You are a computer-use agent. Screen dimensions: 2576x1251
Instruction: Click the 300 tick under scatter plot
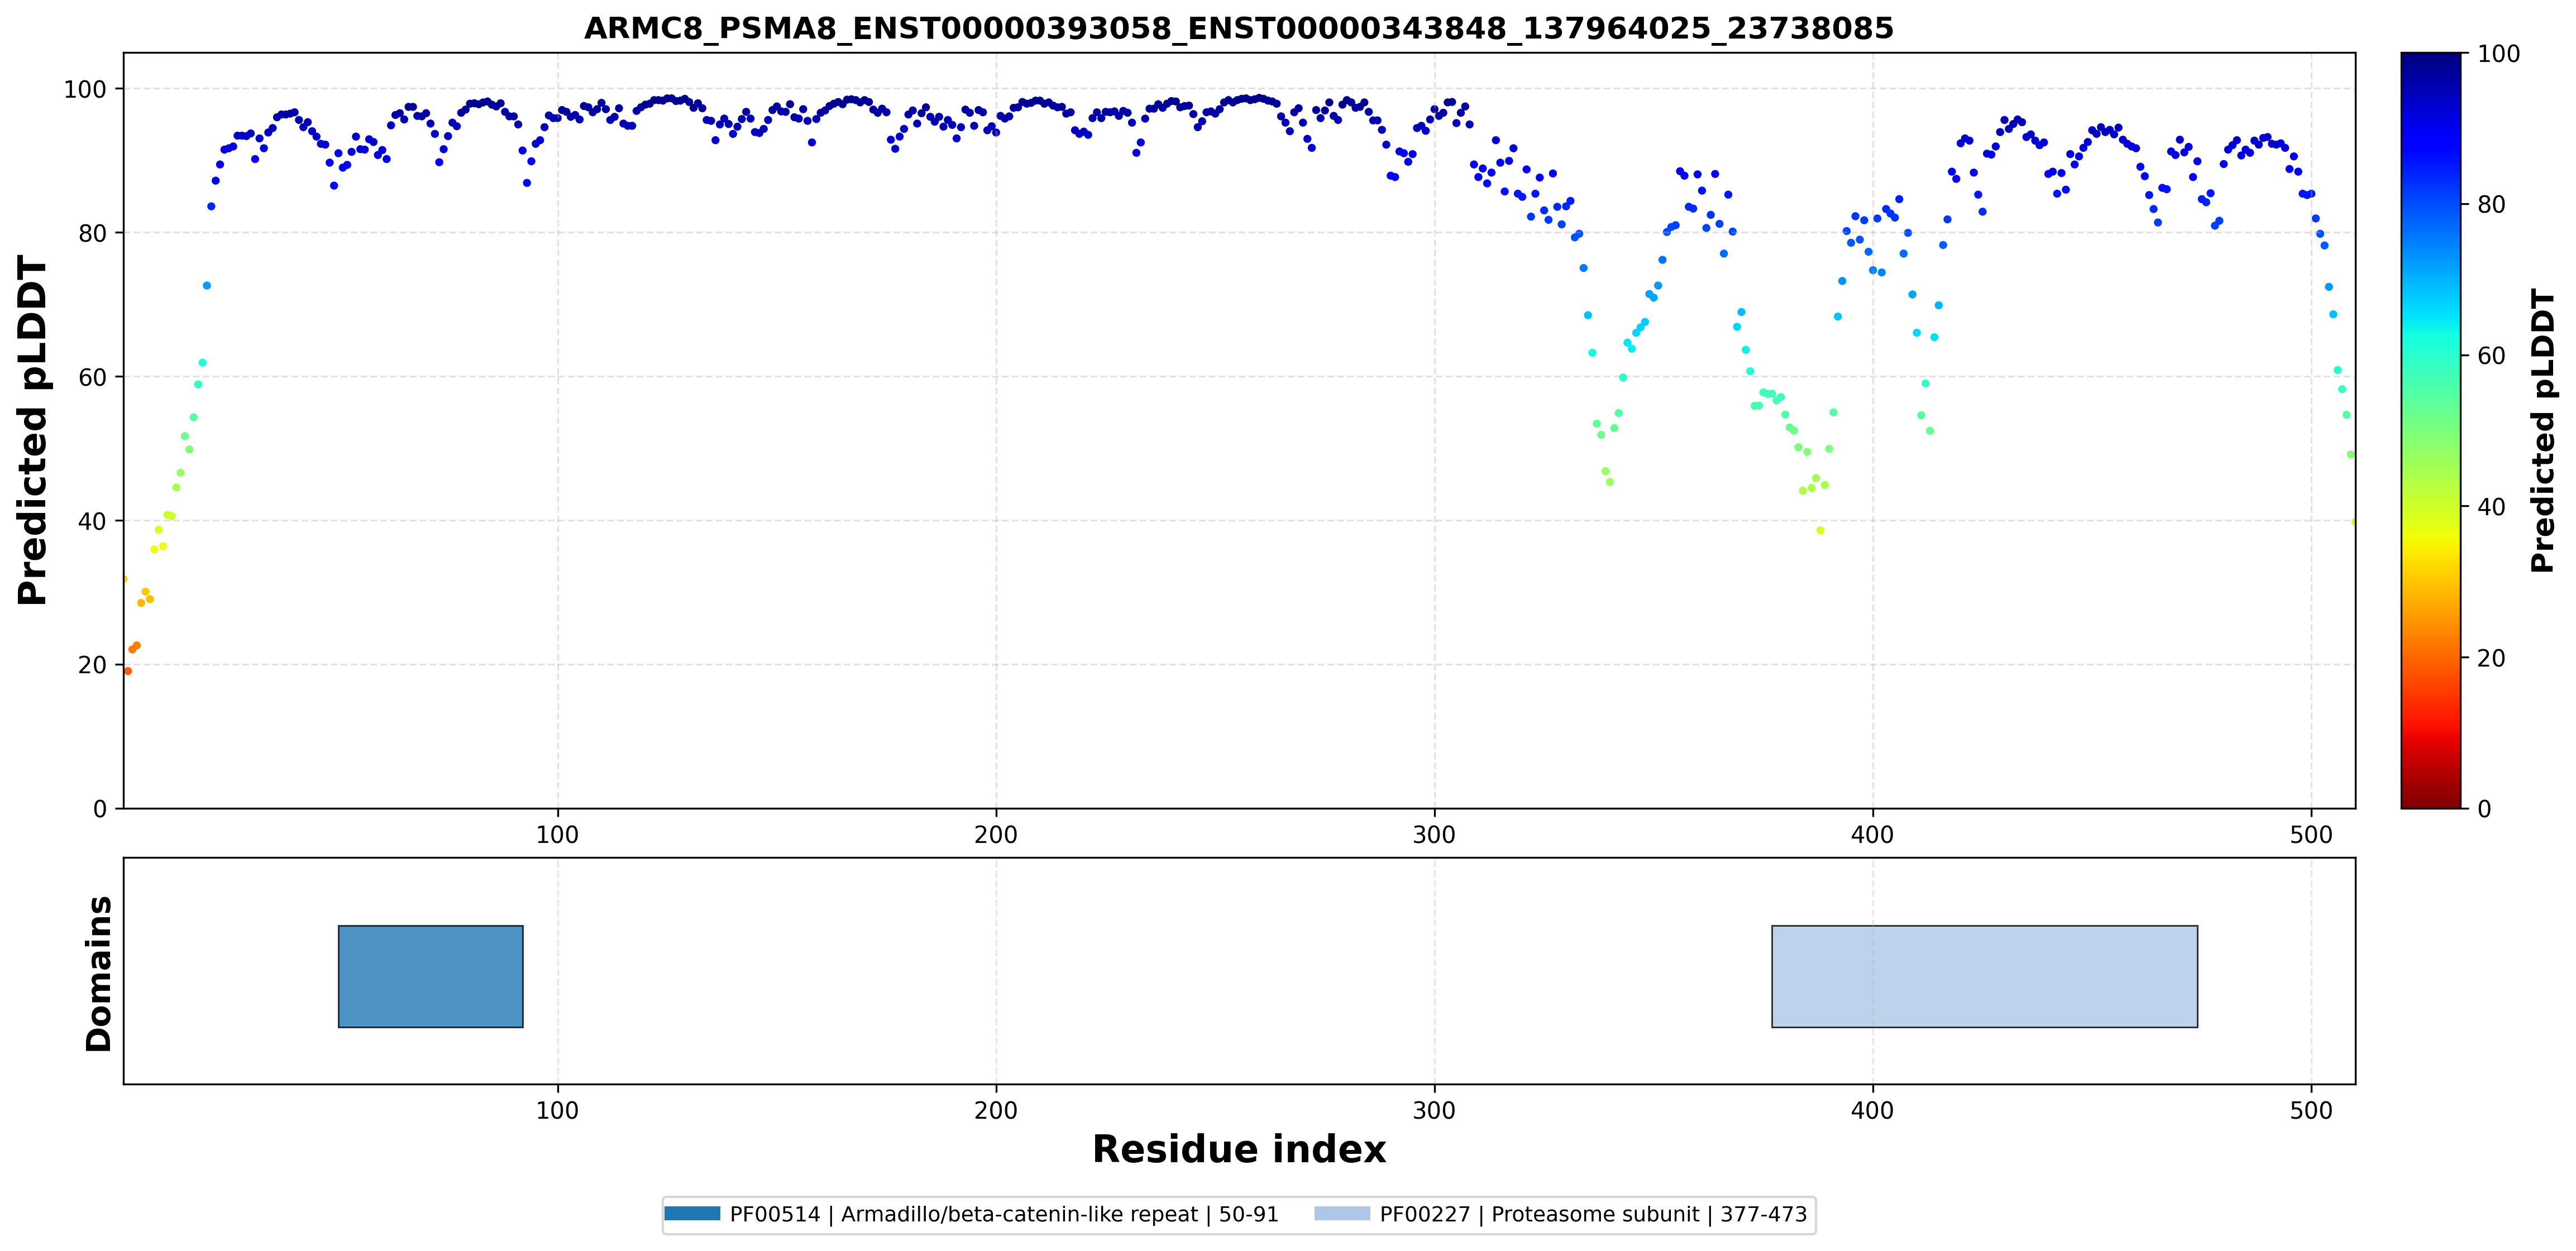tap(1434, 835)
